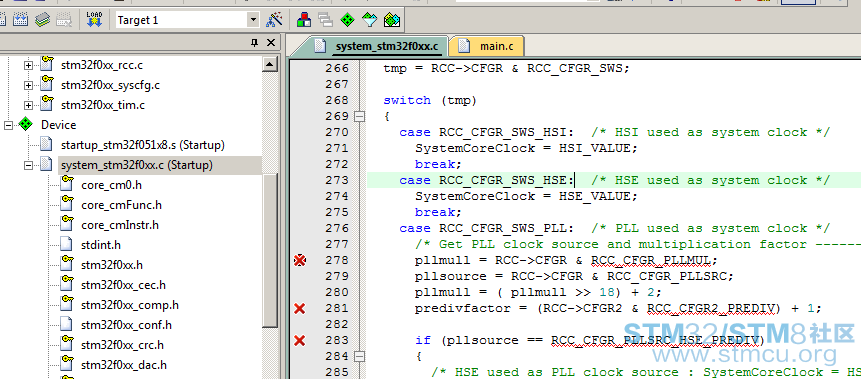Collapse the Device group node

(x=8, y=125)
